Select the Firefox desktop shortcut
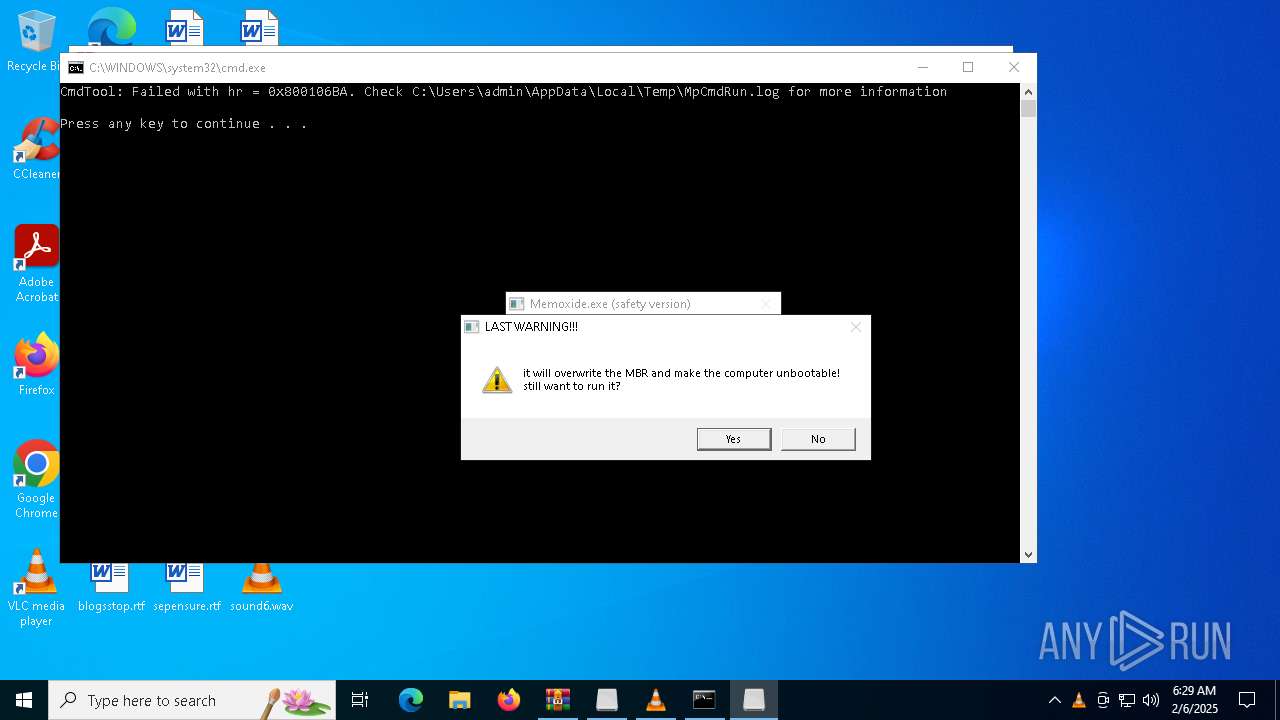The height and width of the screenshot is (720, 1280). pyautogui.click(x=36, y=364)
